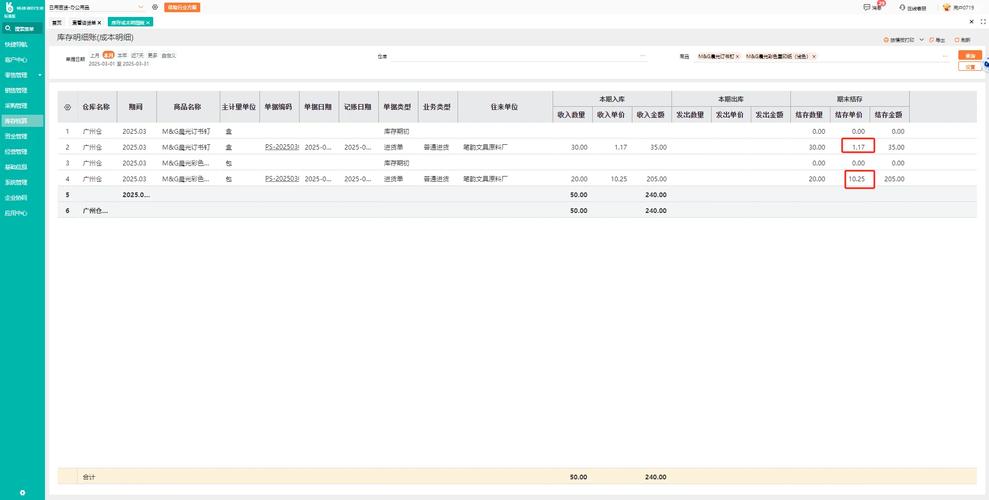Open 客户中心 in the sidebar

16,60
